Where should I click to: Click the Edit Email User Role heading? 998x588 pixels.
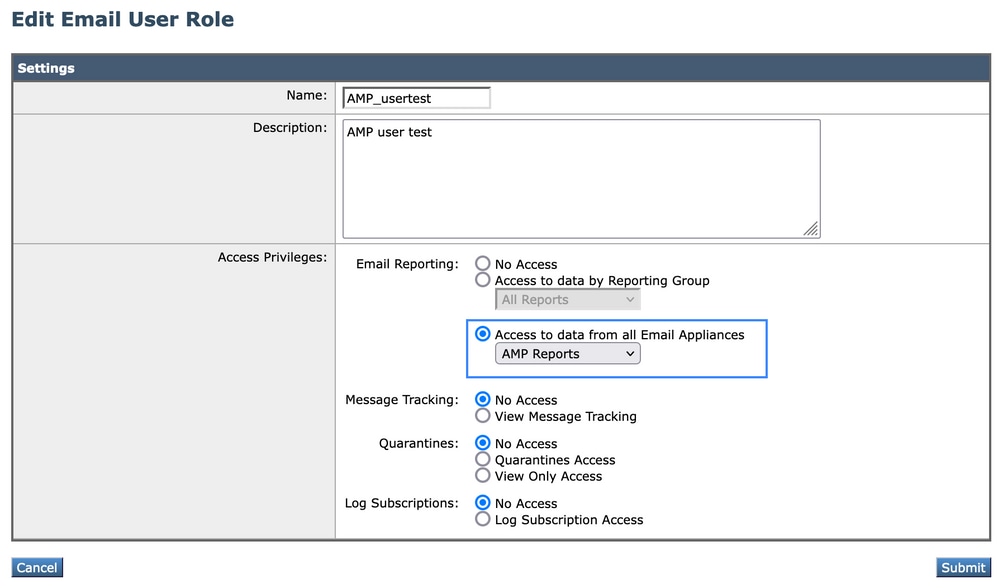point(123,19)
